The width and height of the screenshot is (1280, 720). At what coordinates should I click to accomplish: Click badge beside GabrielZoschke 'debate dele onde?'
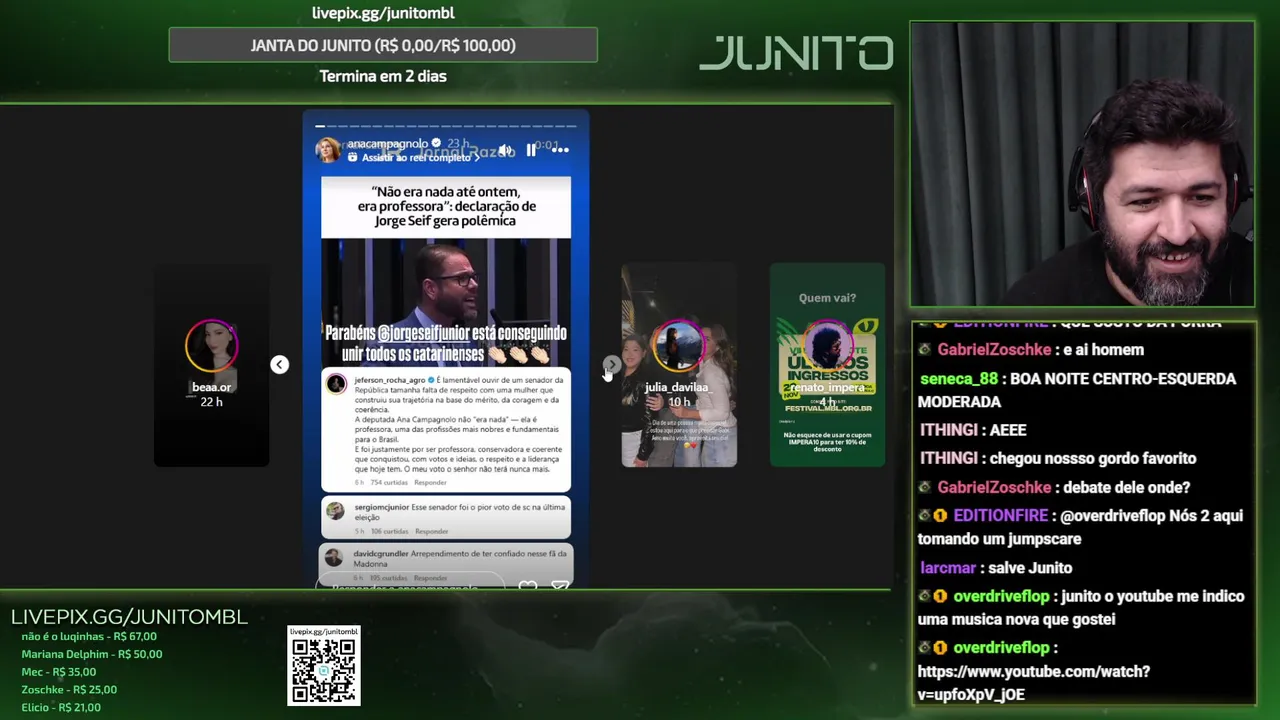click(x=925, y=487)
